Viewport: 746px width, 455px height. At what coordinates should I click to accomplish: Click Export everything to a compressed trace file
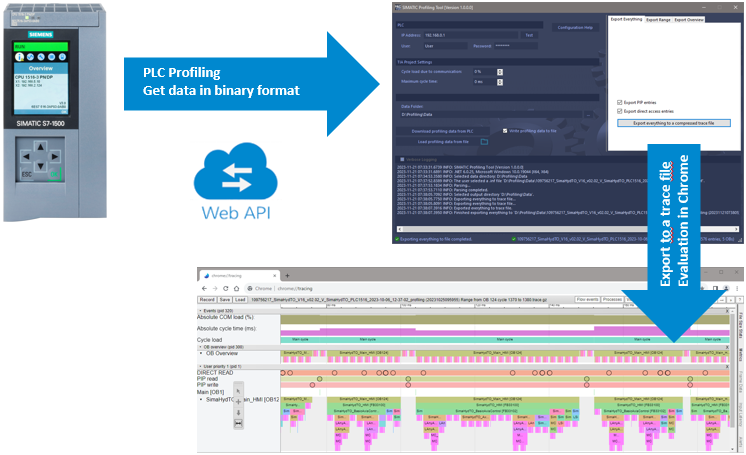pyautogui.click(x=674, y=123)
